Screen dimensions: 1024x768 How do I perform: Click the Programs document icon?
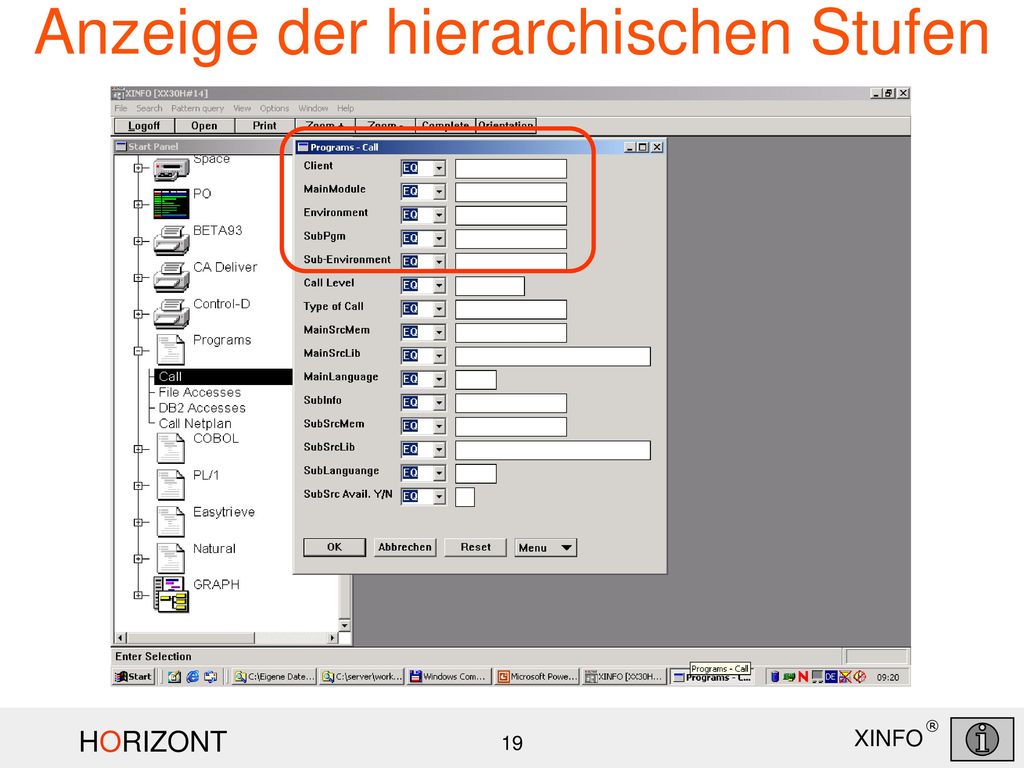tap(170, 349)
